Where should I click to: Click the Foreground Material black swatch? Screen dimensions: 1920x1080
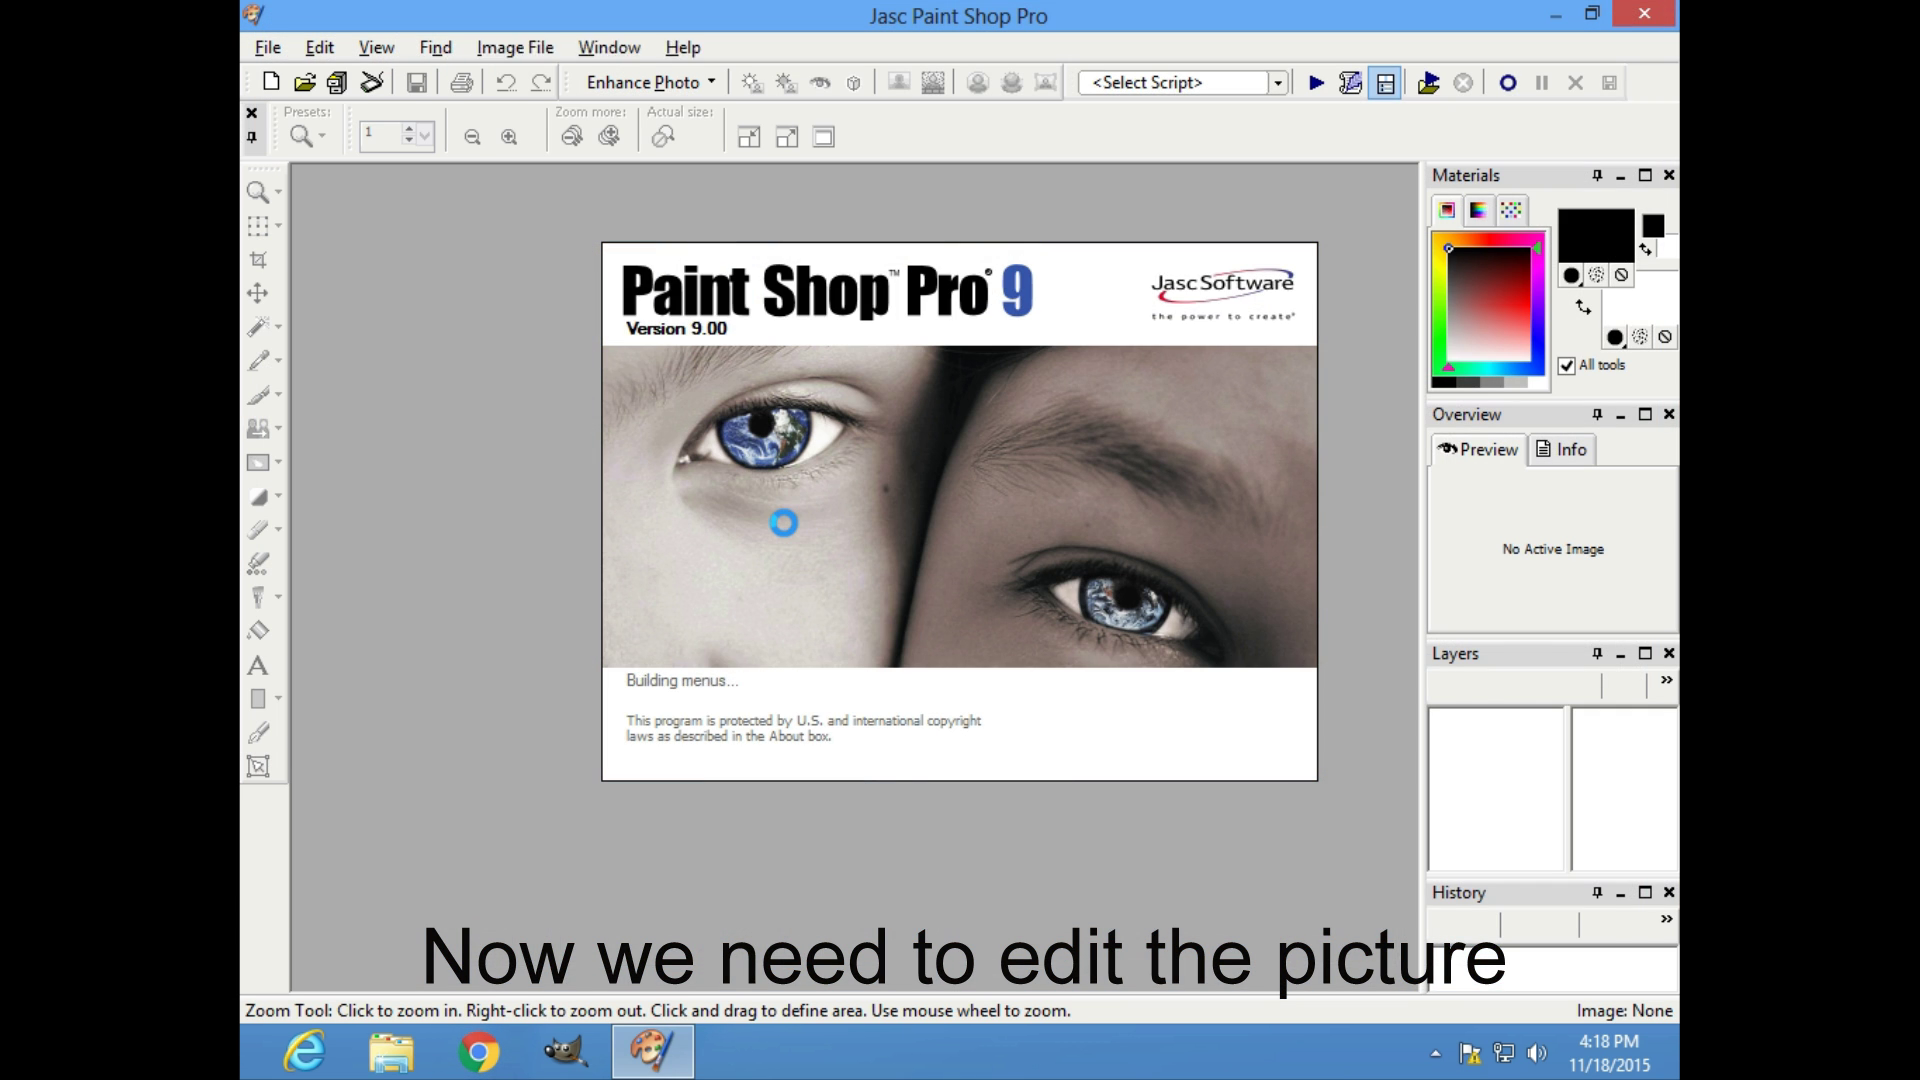(x=1596, y=236)
